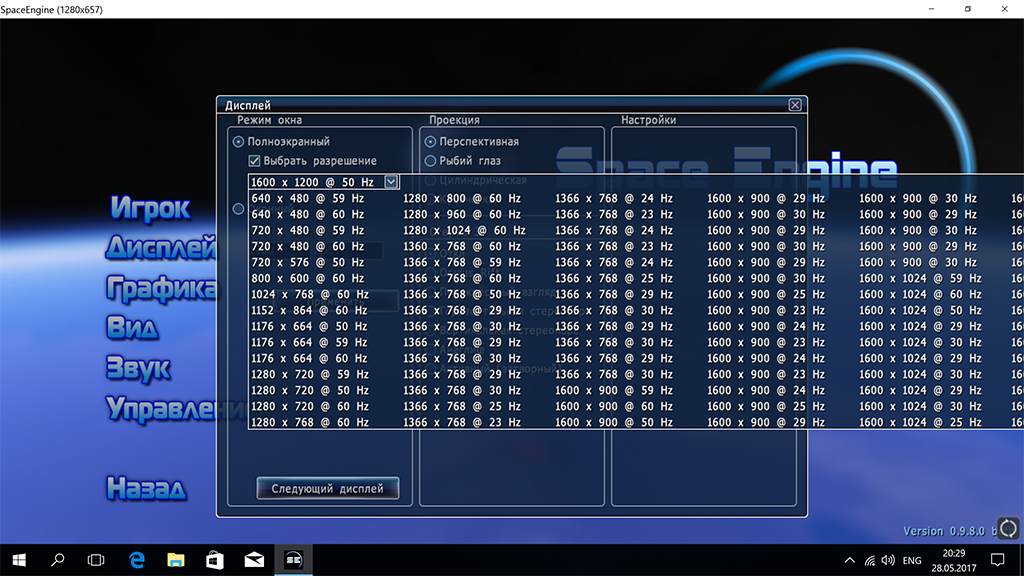Choose 1600 x 1024 @ 59 Hz
This screenshot has height=576, width=1024.
[x=920, y=278]
